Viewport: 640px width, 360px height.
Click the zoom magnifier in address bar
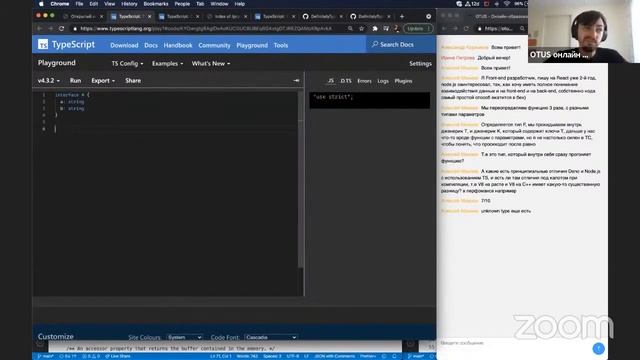click(350, 29)
